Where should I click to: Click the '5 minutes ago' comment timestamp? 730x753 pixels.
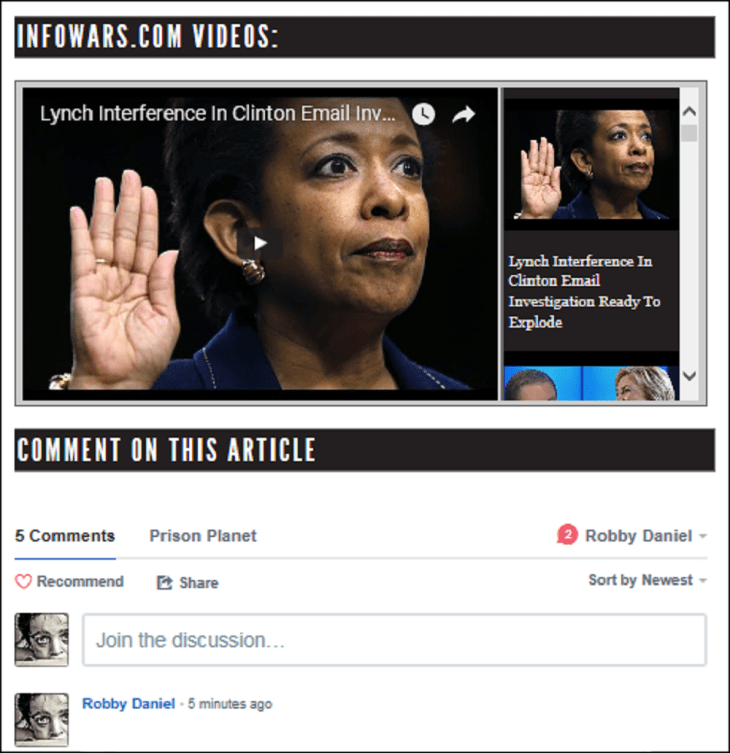[x=229, y=704]
